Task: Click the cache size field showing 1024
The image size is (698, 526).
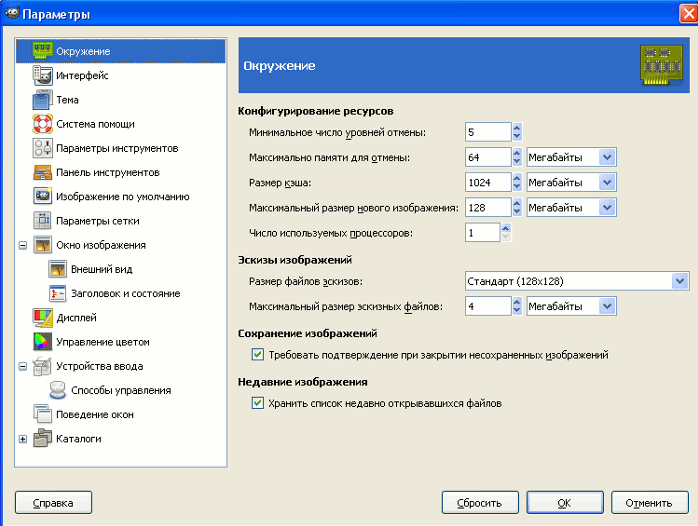Action: 488,182
